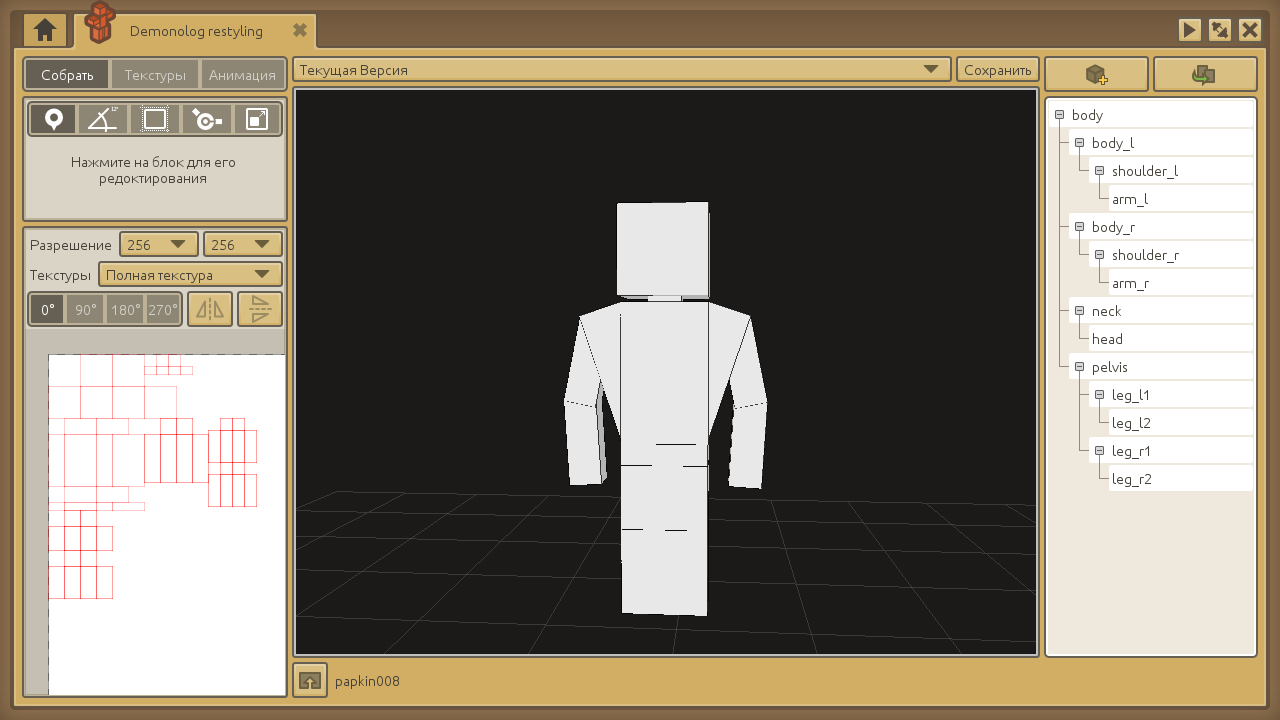Set texture rotation to 90°
The width and height of the screenshot is (1280, 720).
pos(86,310)
